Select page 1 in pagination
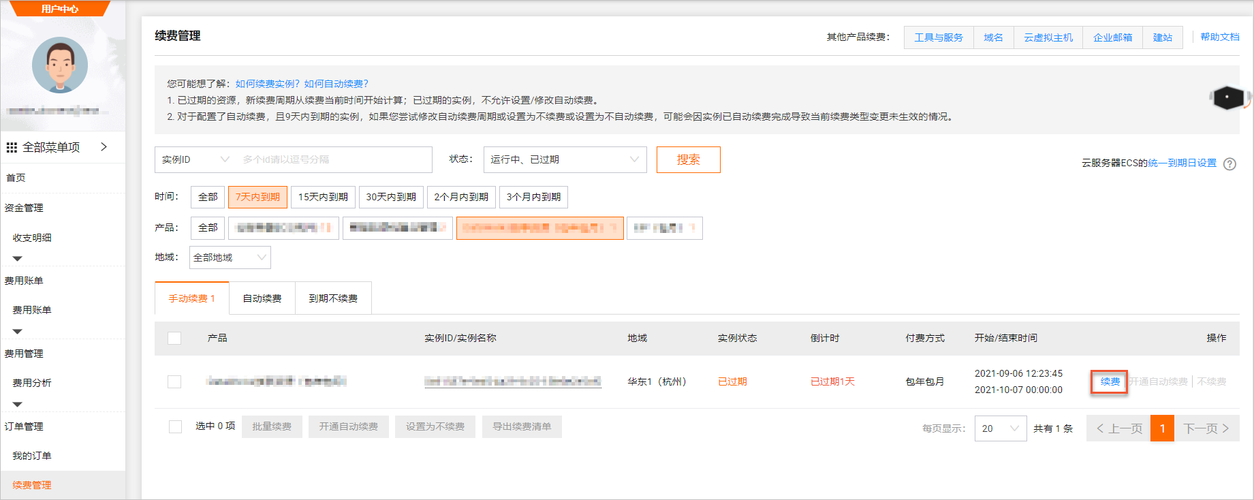The width and height of the screenshot is (1254, 500). pyautogui.click(x=1162, y=428)
